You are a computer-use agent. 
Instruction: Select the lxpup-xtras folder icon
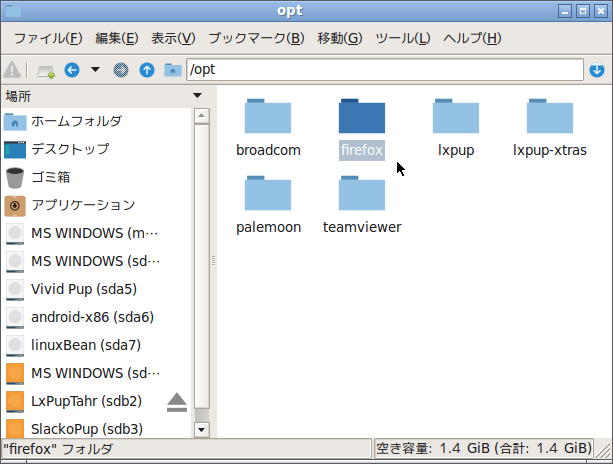tap(550, 116)
